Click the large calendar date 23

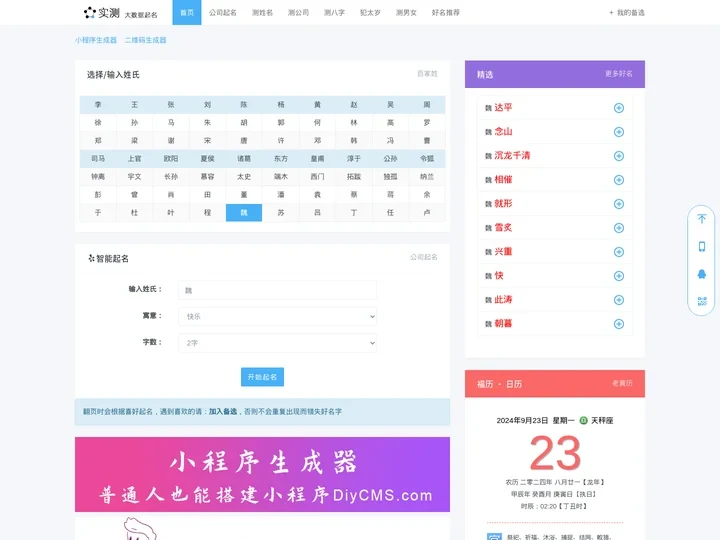click(555, 453)
